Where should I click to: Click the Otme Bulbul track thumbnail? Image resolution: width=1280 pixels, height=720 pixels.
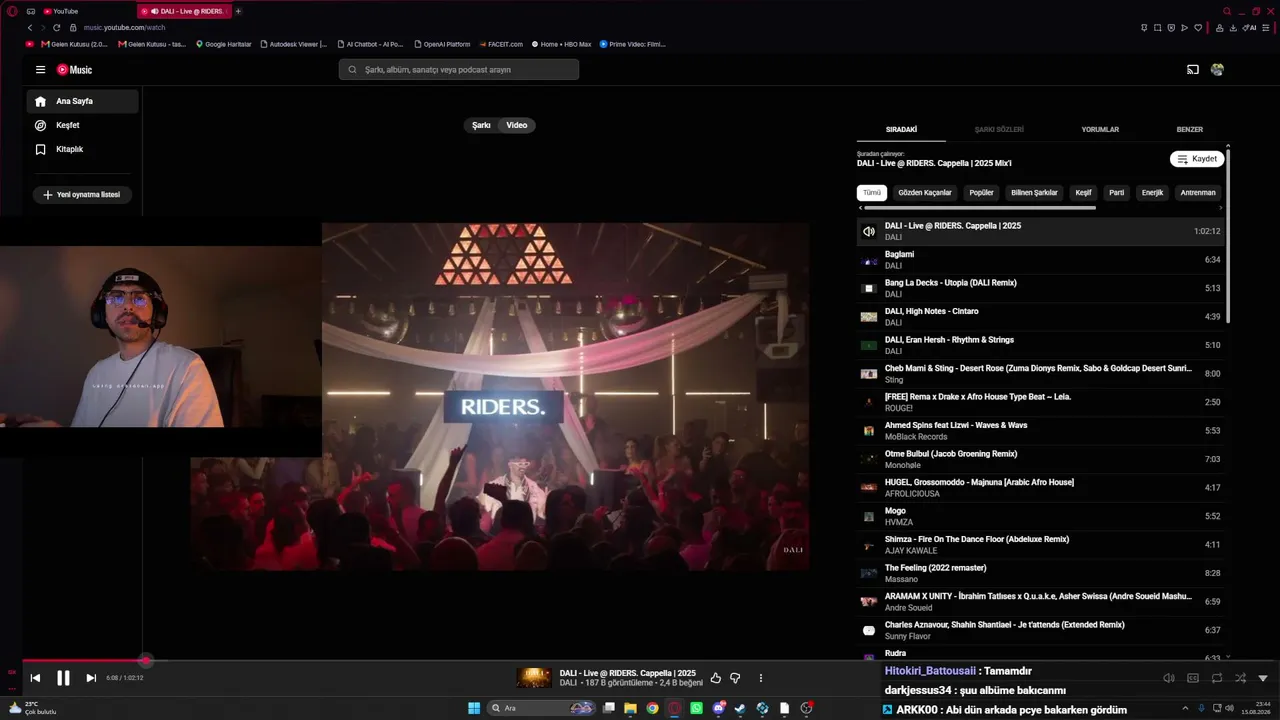(x=869, y=459)
